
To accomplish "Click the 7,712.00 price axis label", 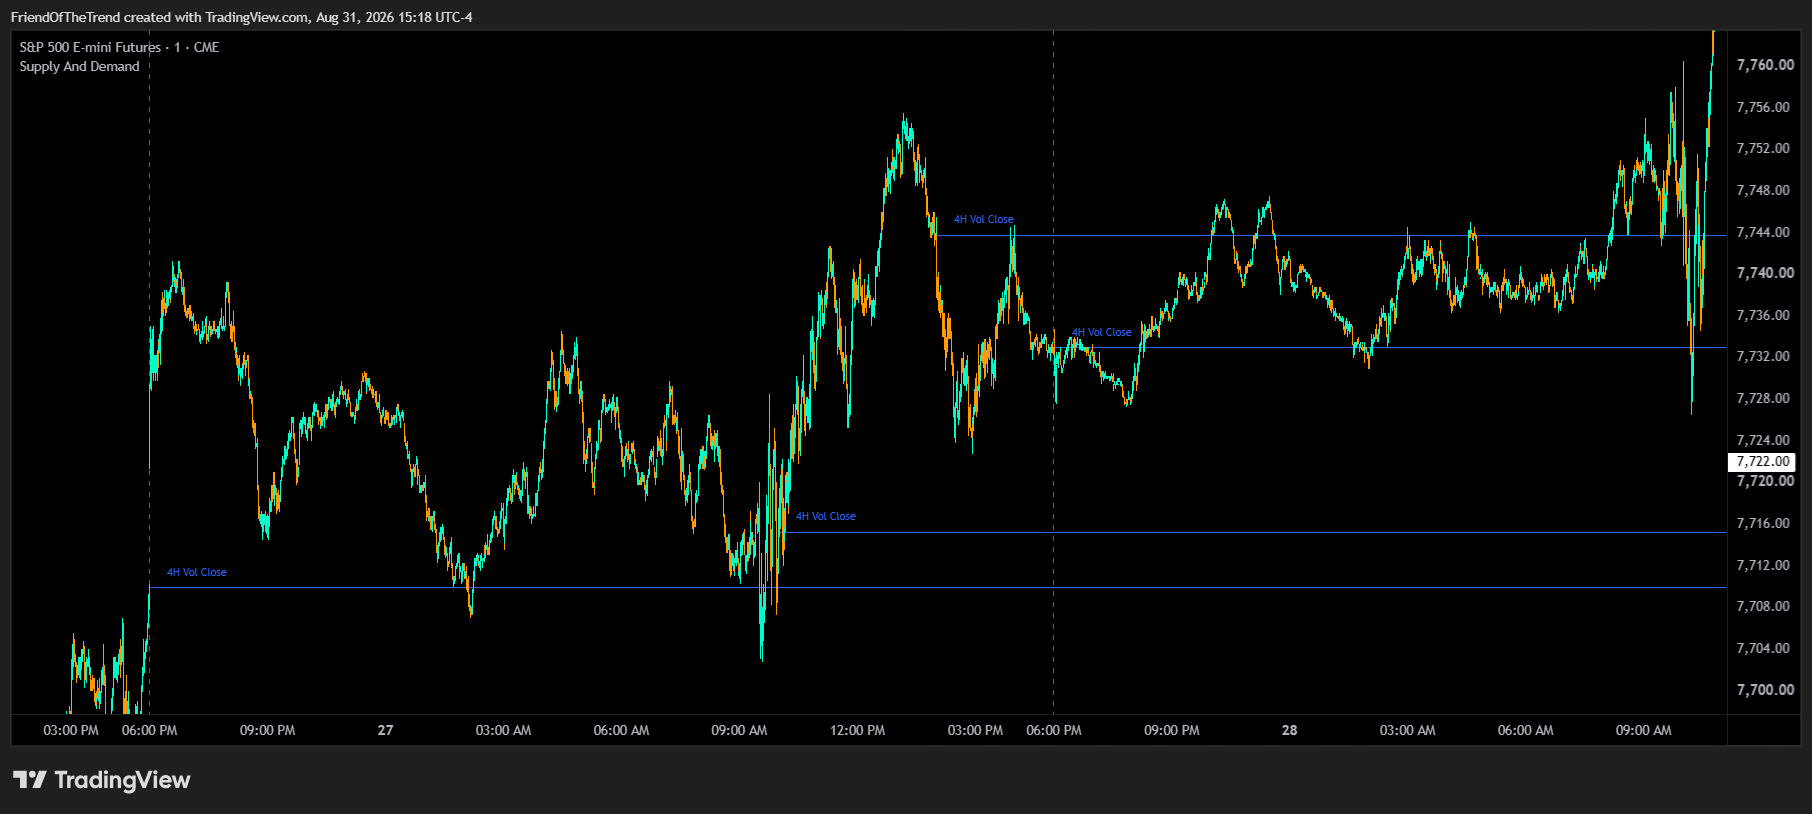I will 1763,565.
